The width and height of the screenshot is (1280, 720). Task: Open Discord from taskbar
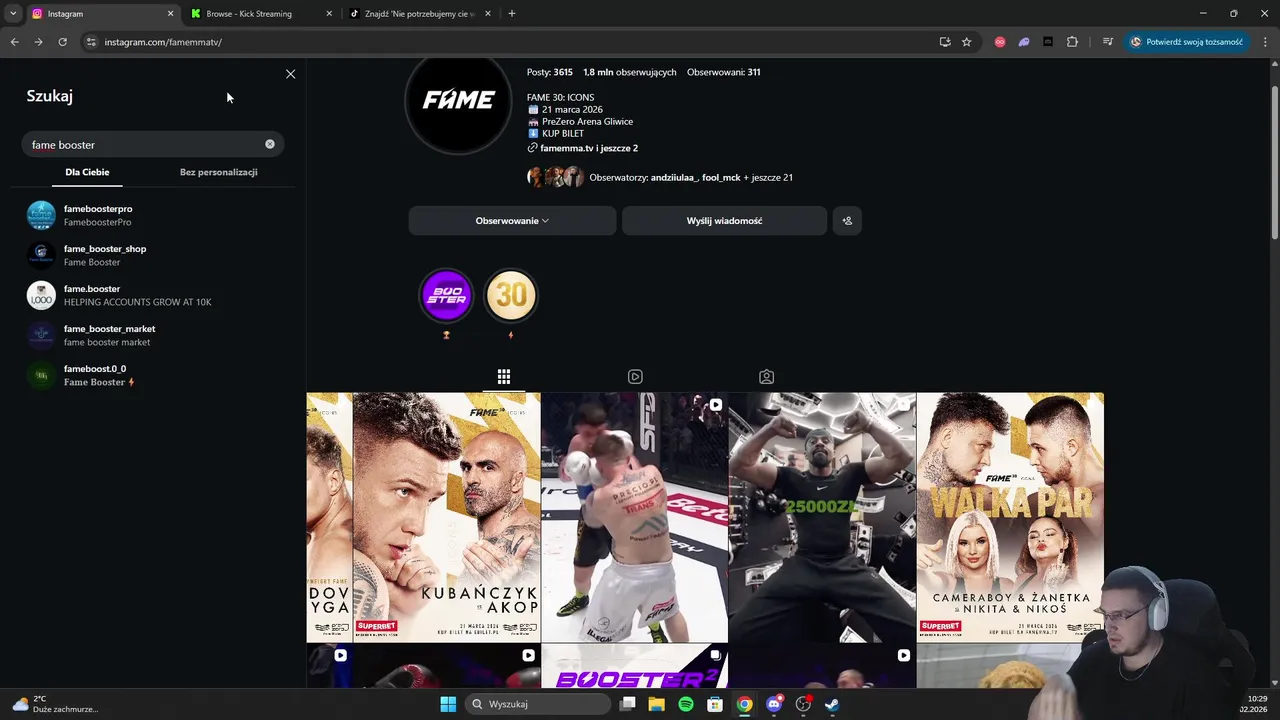[x=773, y=704]
